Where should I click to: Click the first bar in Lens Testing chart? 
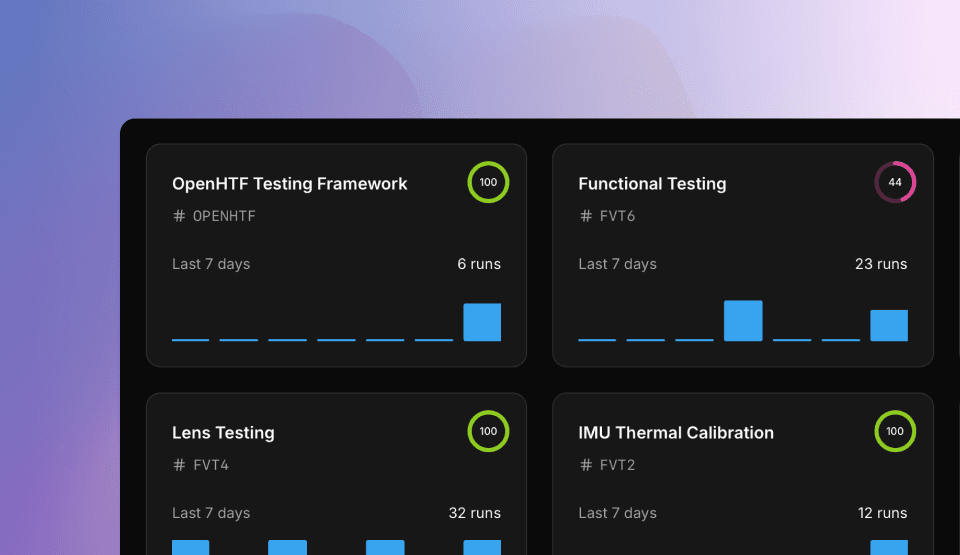(x=191, y=547)
